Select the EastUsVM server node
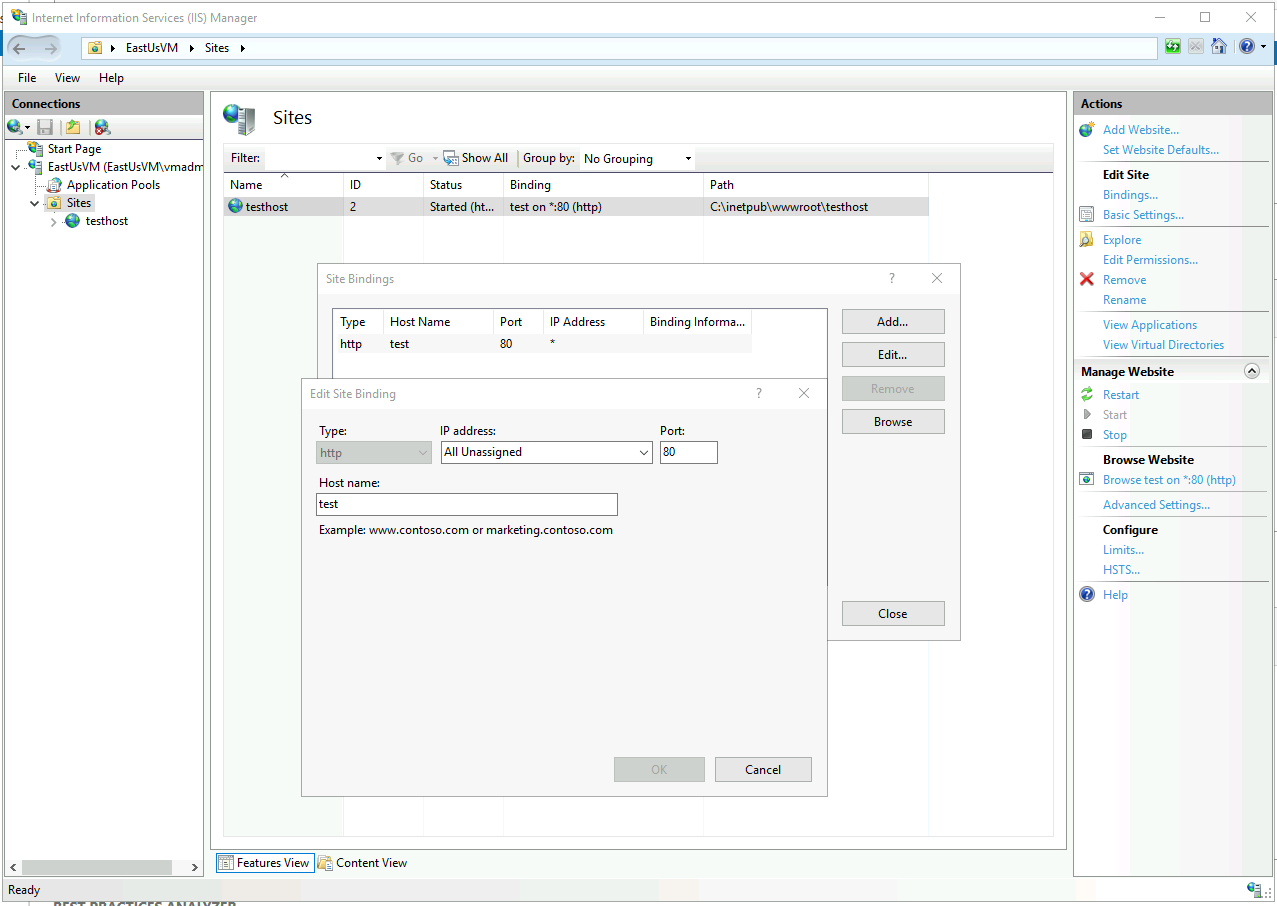This screenshot has width=1277, height=906. click(x=125, y=167)
